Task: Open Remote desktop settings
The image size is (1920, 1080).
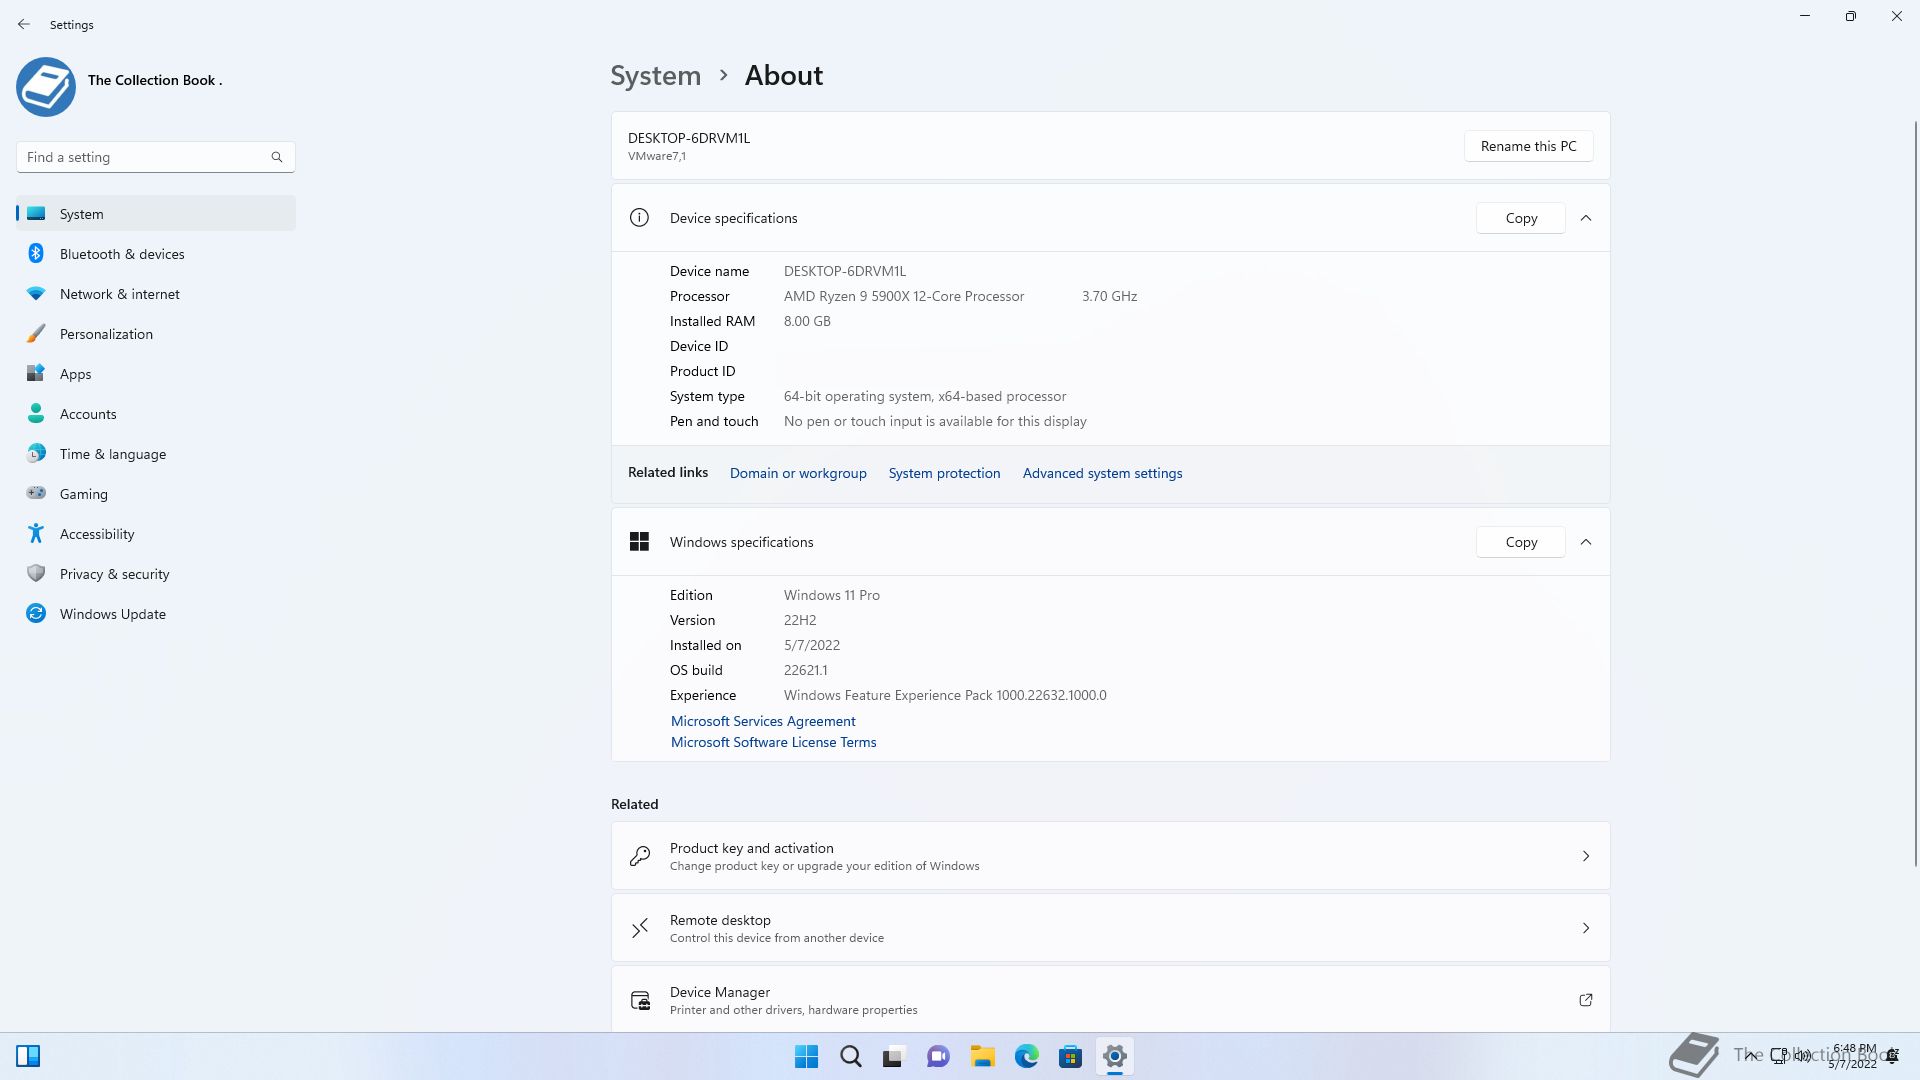Action: pyautogui.click(x=1111, y=928)
